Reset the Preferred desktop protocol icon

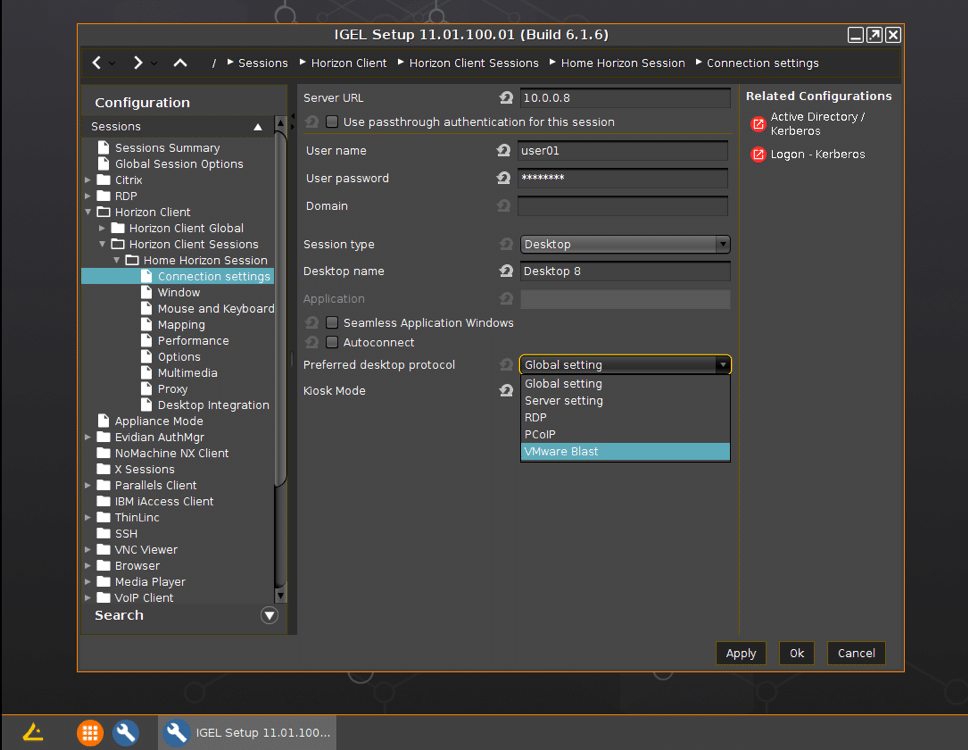(506, 364)
